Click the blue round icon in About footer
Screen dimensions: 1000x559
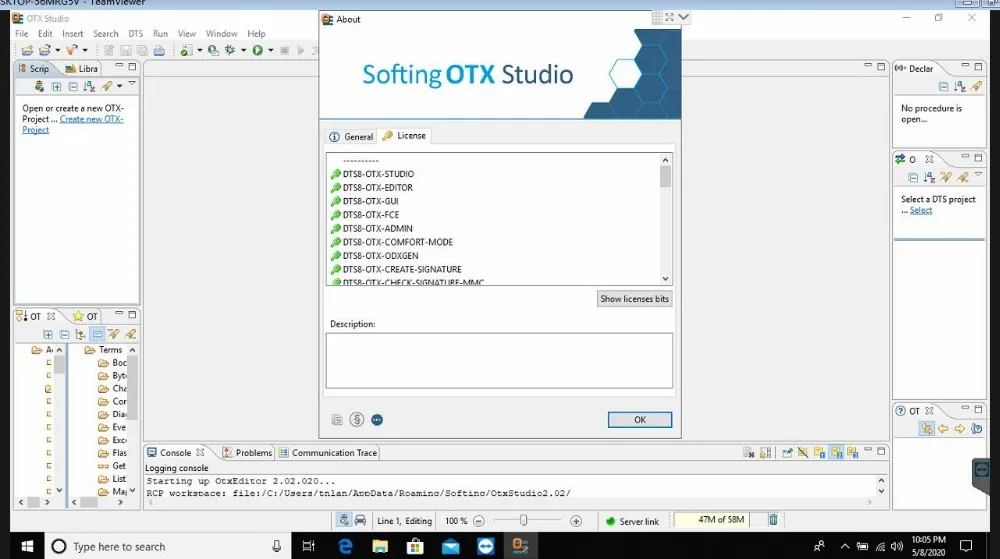coord(377,419)
